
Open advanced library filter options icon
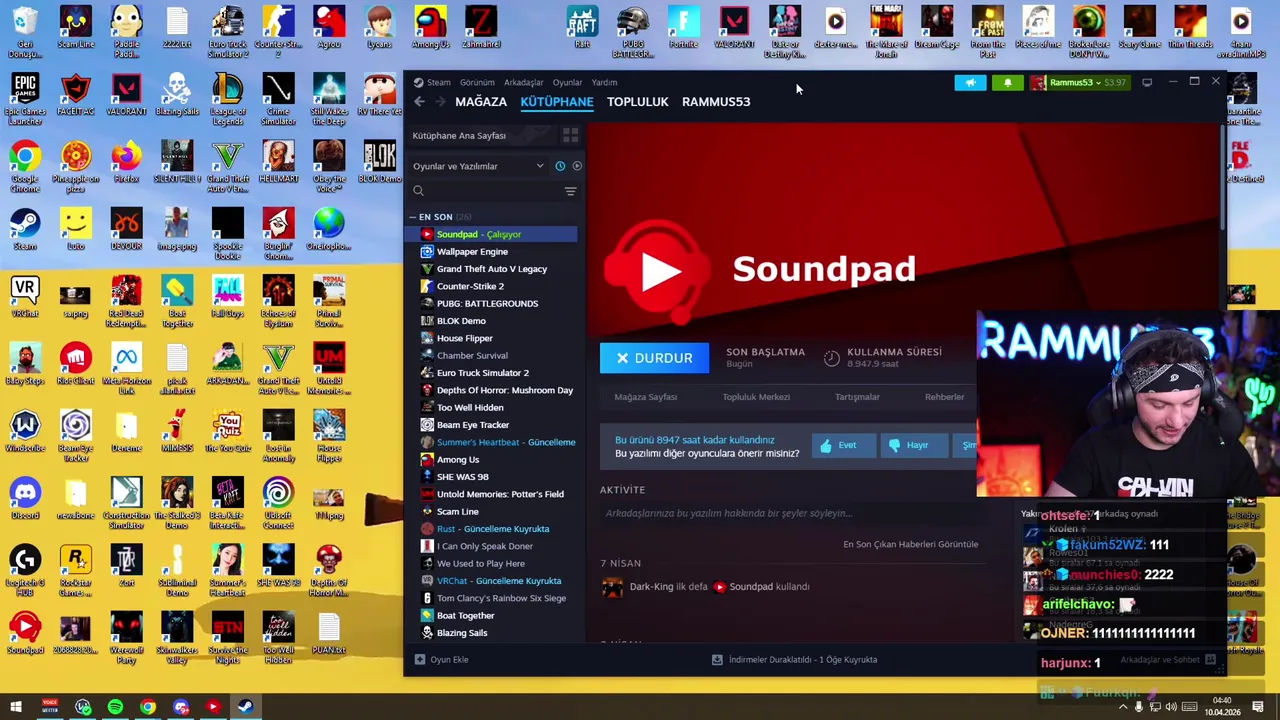570,191
